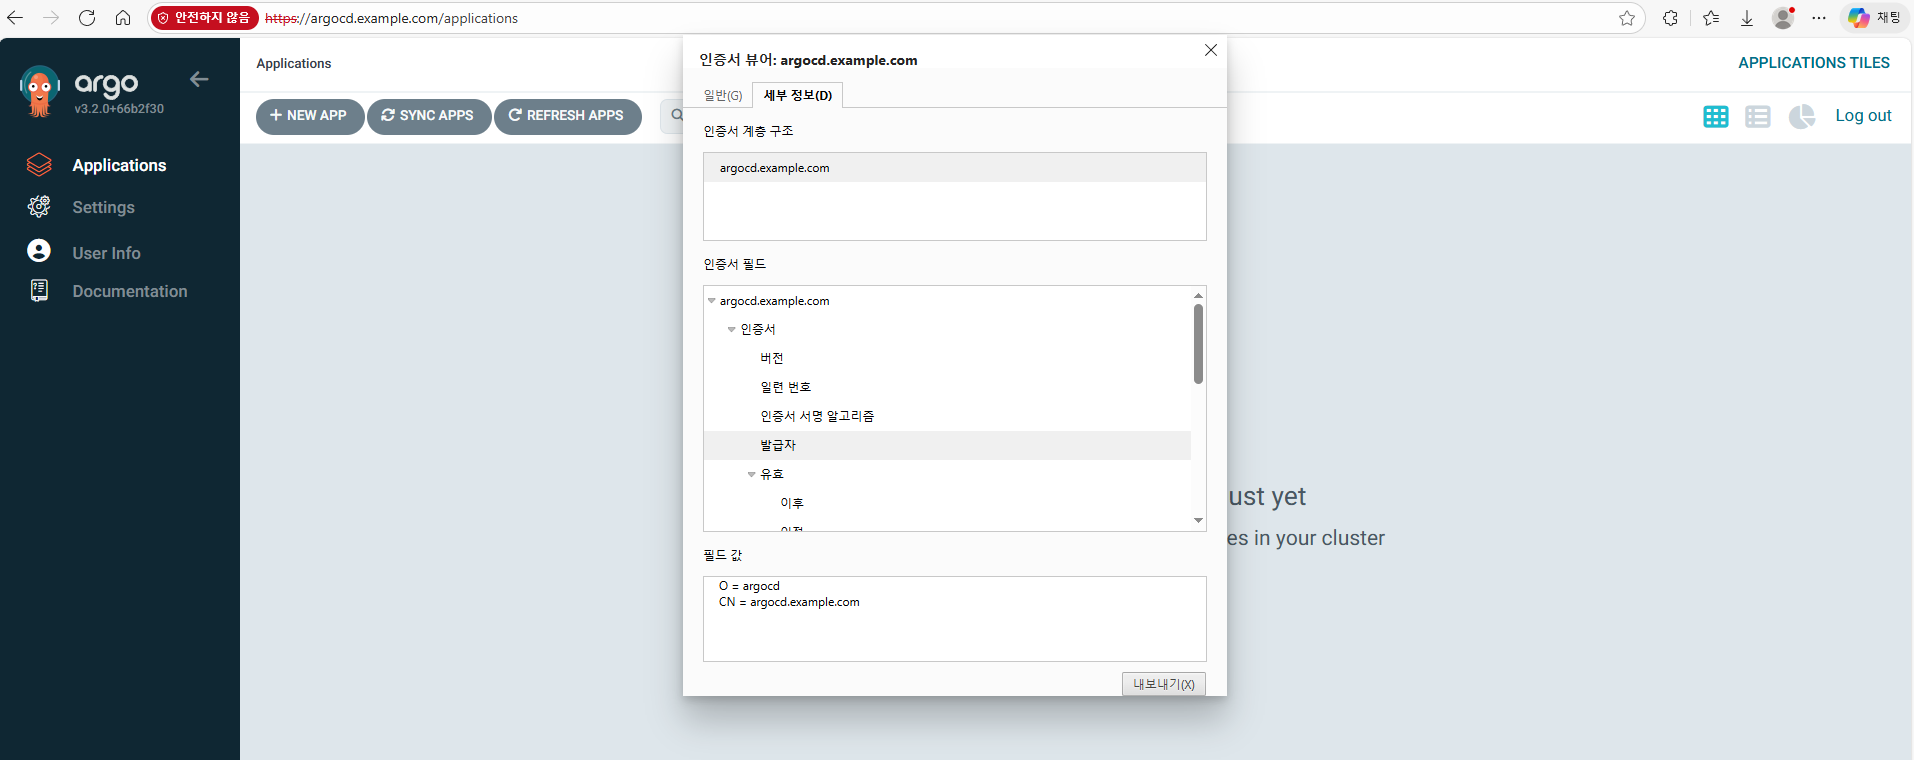Click the Argo octopus logo
The width and height of the screenshot is (1914, 760).
pos(39,92)
